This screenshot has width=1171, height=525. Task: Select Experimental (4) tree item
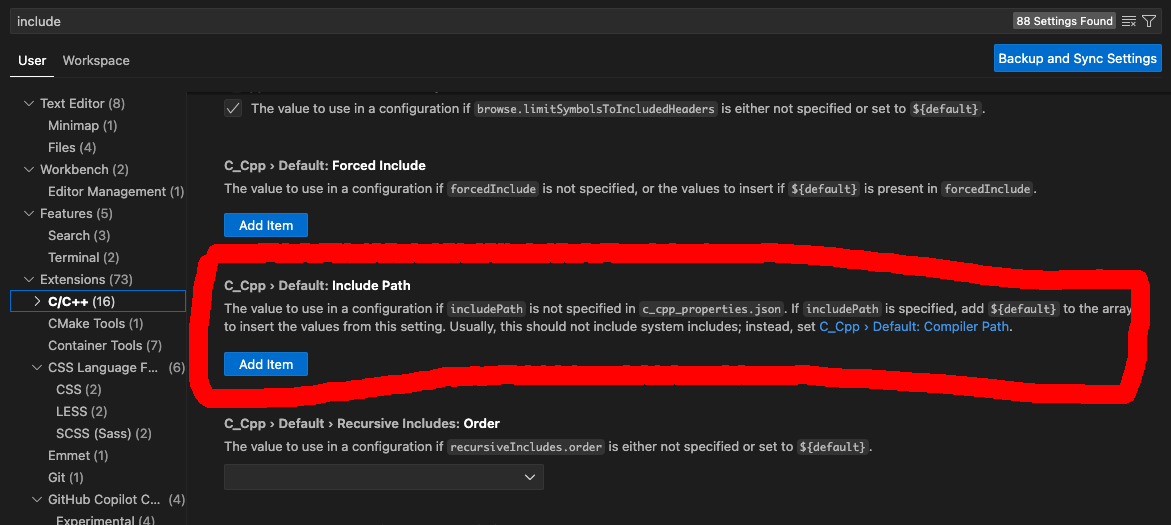[105, 521]
